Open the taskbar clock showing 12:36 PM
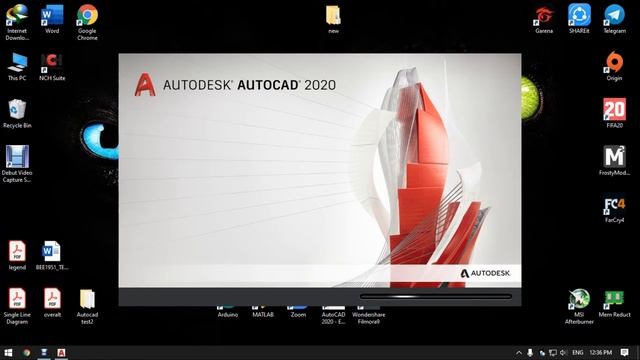The height and width of the screenshot is (360, 640). tap(600, 353)
